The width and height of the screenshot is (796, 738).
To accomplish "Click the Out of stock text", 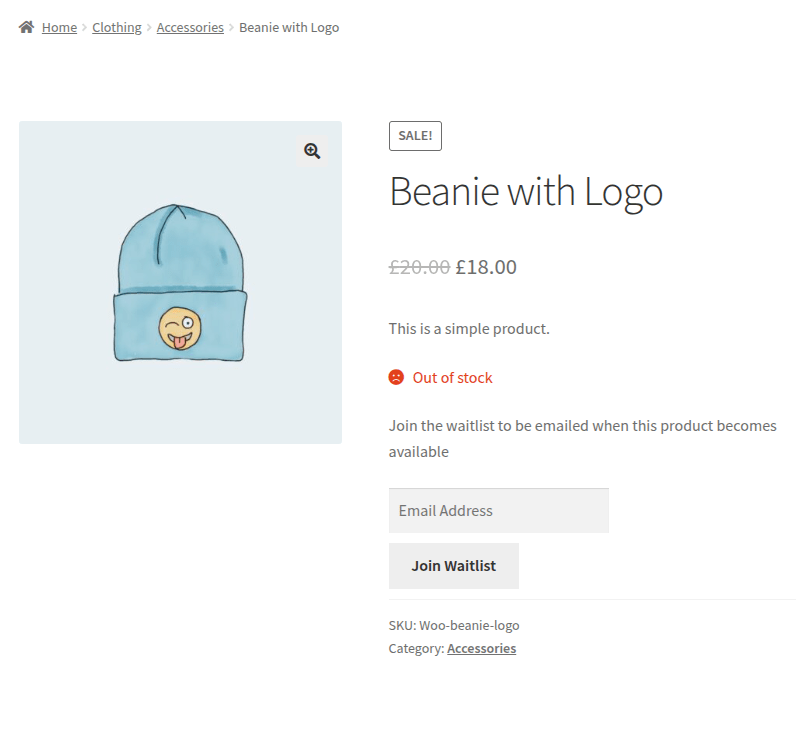I will [452, 377].
